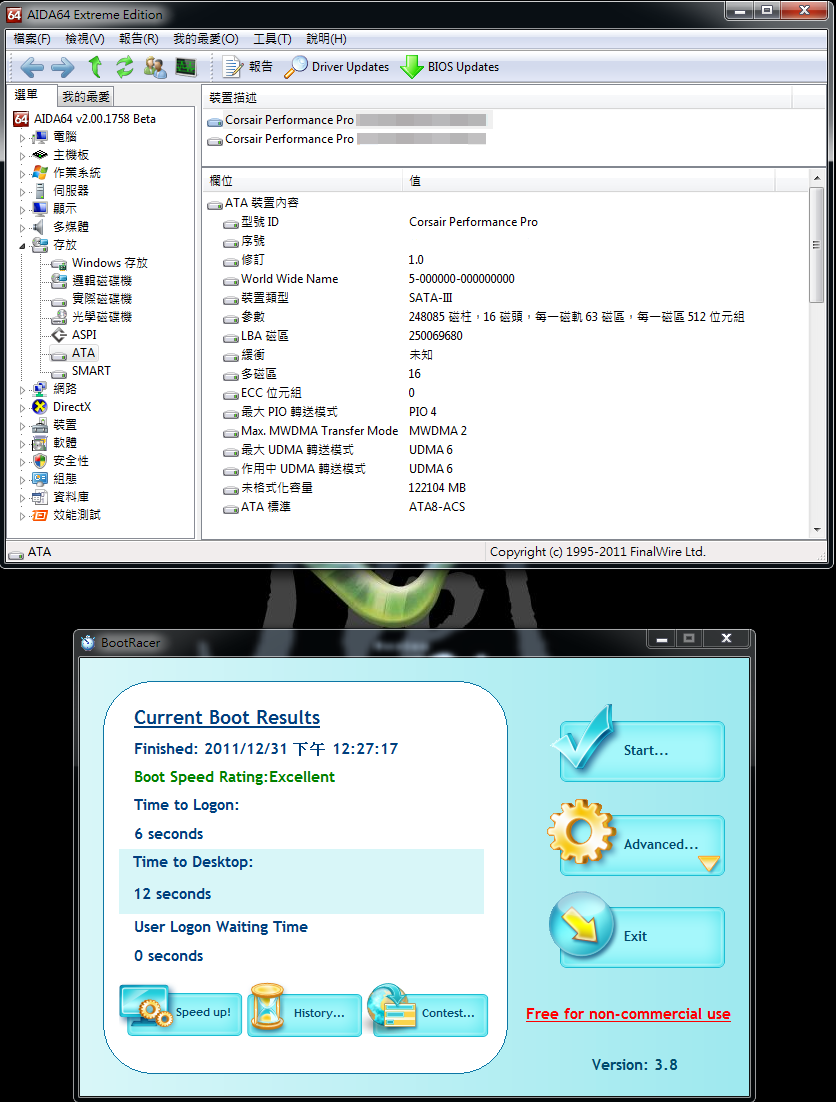Open the users icon in AIDA64 toolbar
The height and width of the screenshot is (1102, 836).
coord(155,67)
